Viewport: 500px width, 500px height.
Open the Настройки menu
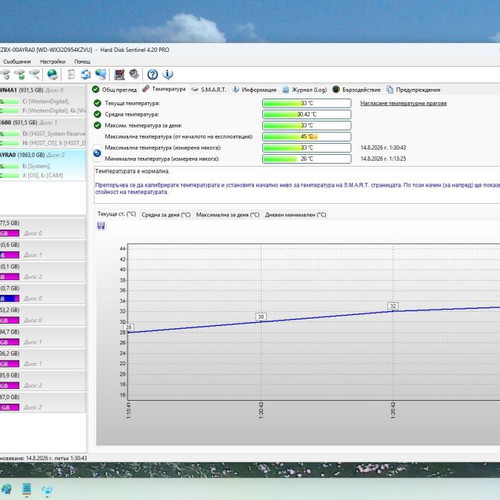point(53,62)
